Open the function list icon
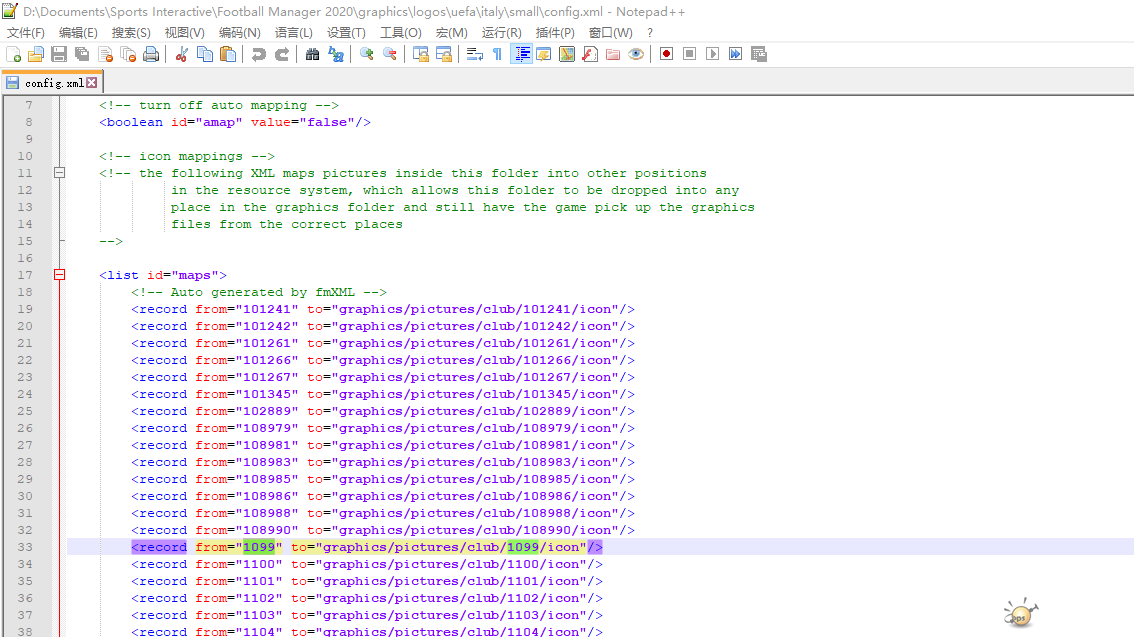 [x=590, y=54]
